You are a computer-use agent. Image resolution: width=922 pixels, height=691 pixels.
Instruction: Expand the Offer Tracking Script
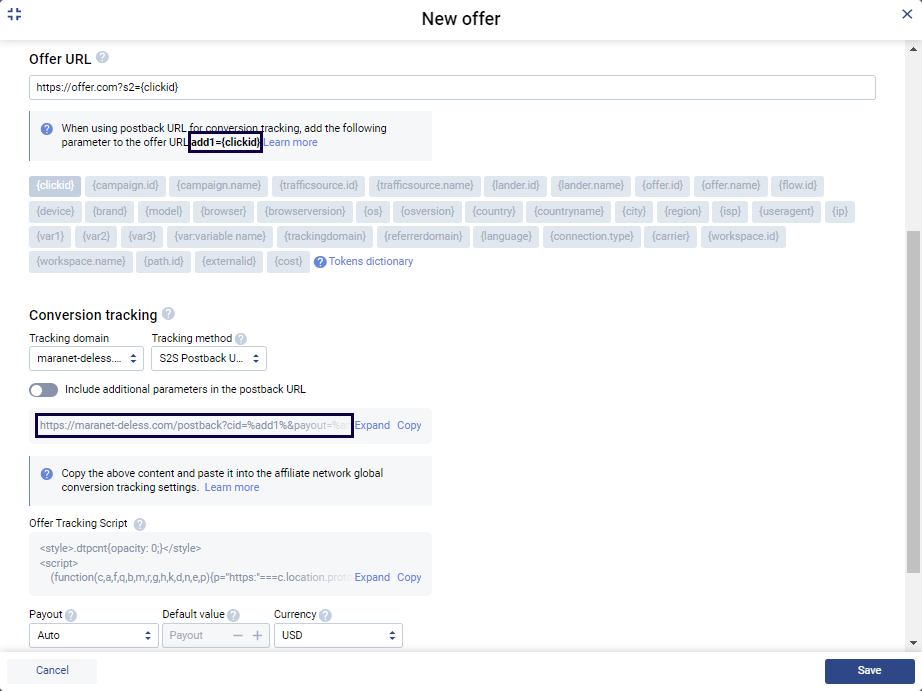372,577
